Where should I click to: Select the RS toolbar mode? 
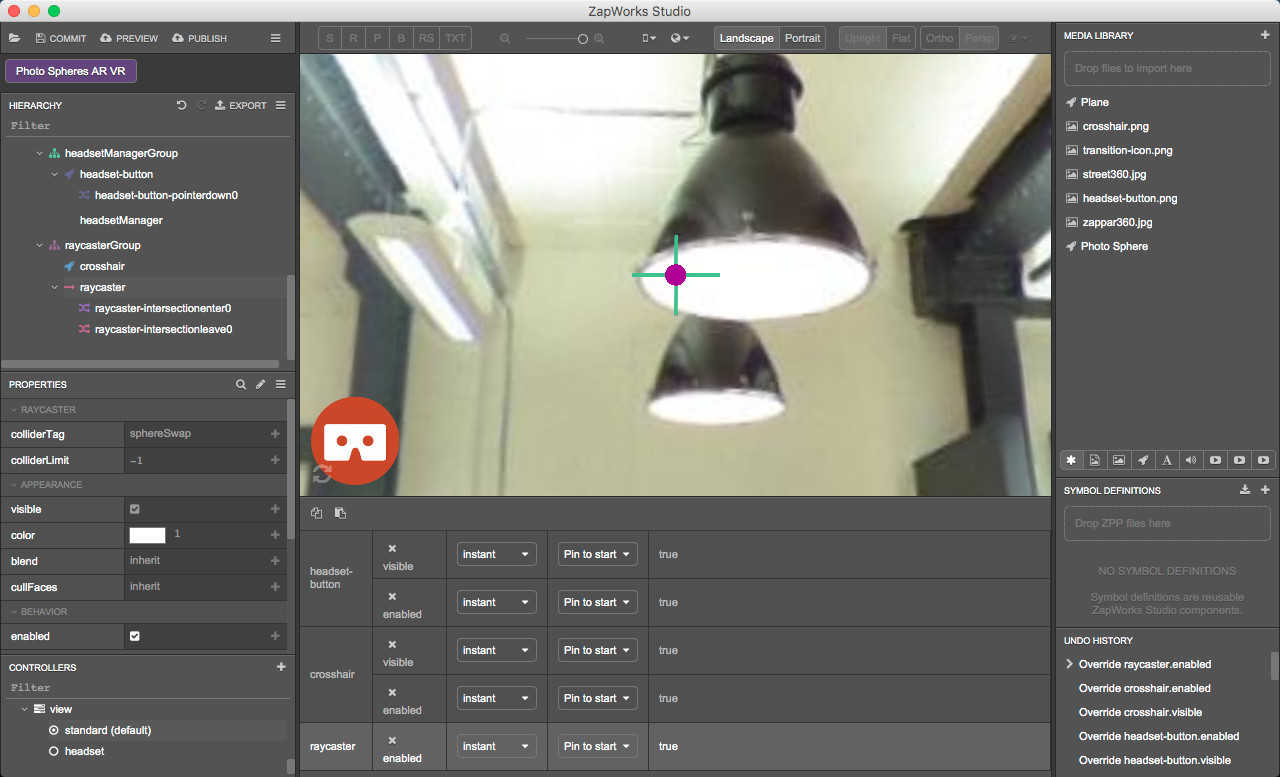point(426,38)
